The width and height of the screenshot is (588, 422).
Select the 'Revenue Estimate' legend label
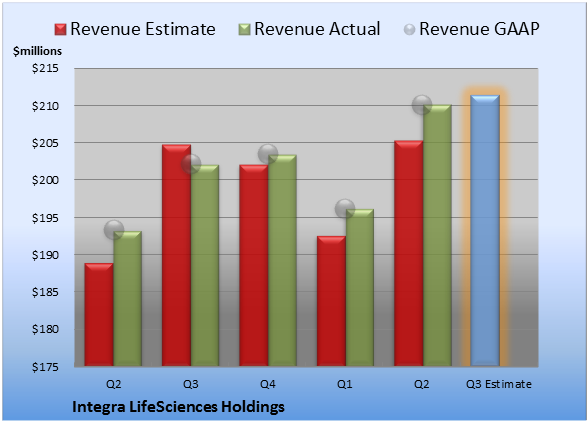[x=143, y=29]
